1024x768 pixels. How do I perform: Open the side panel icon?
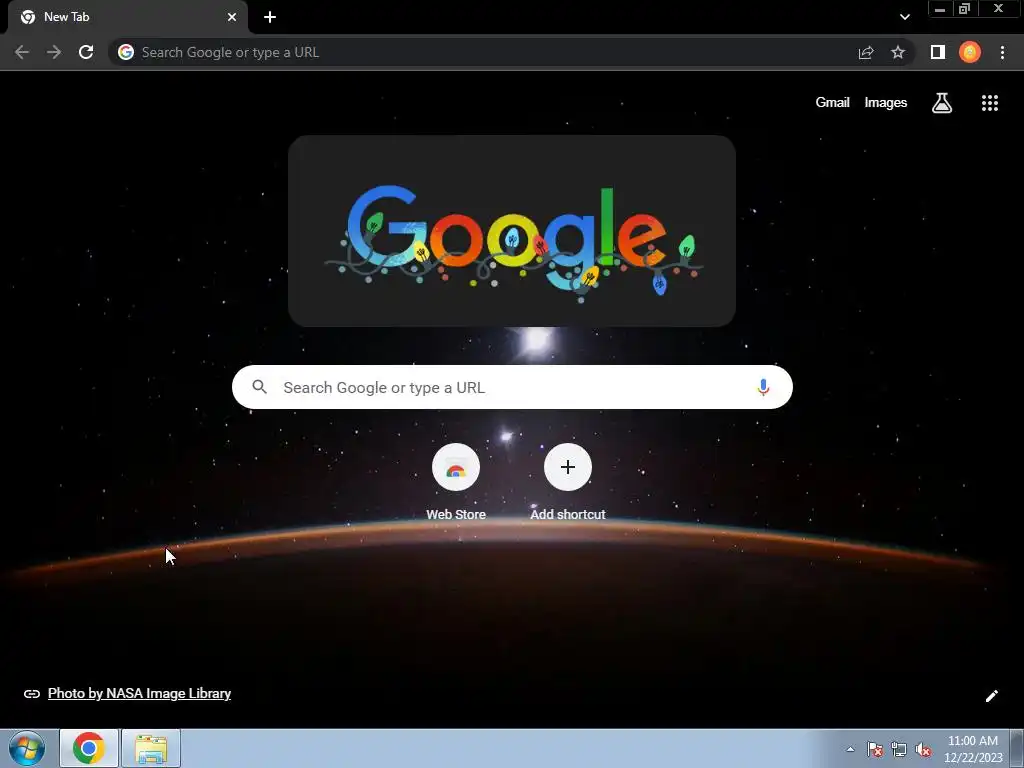tap(938, 52)
